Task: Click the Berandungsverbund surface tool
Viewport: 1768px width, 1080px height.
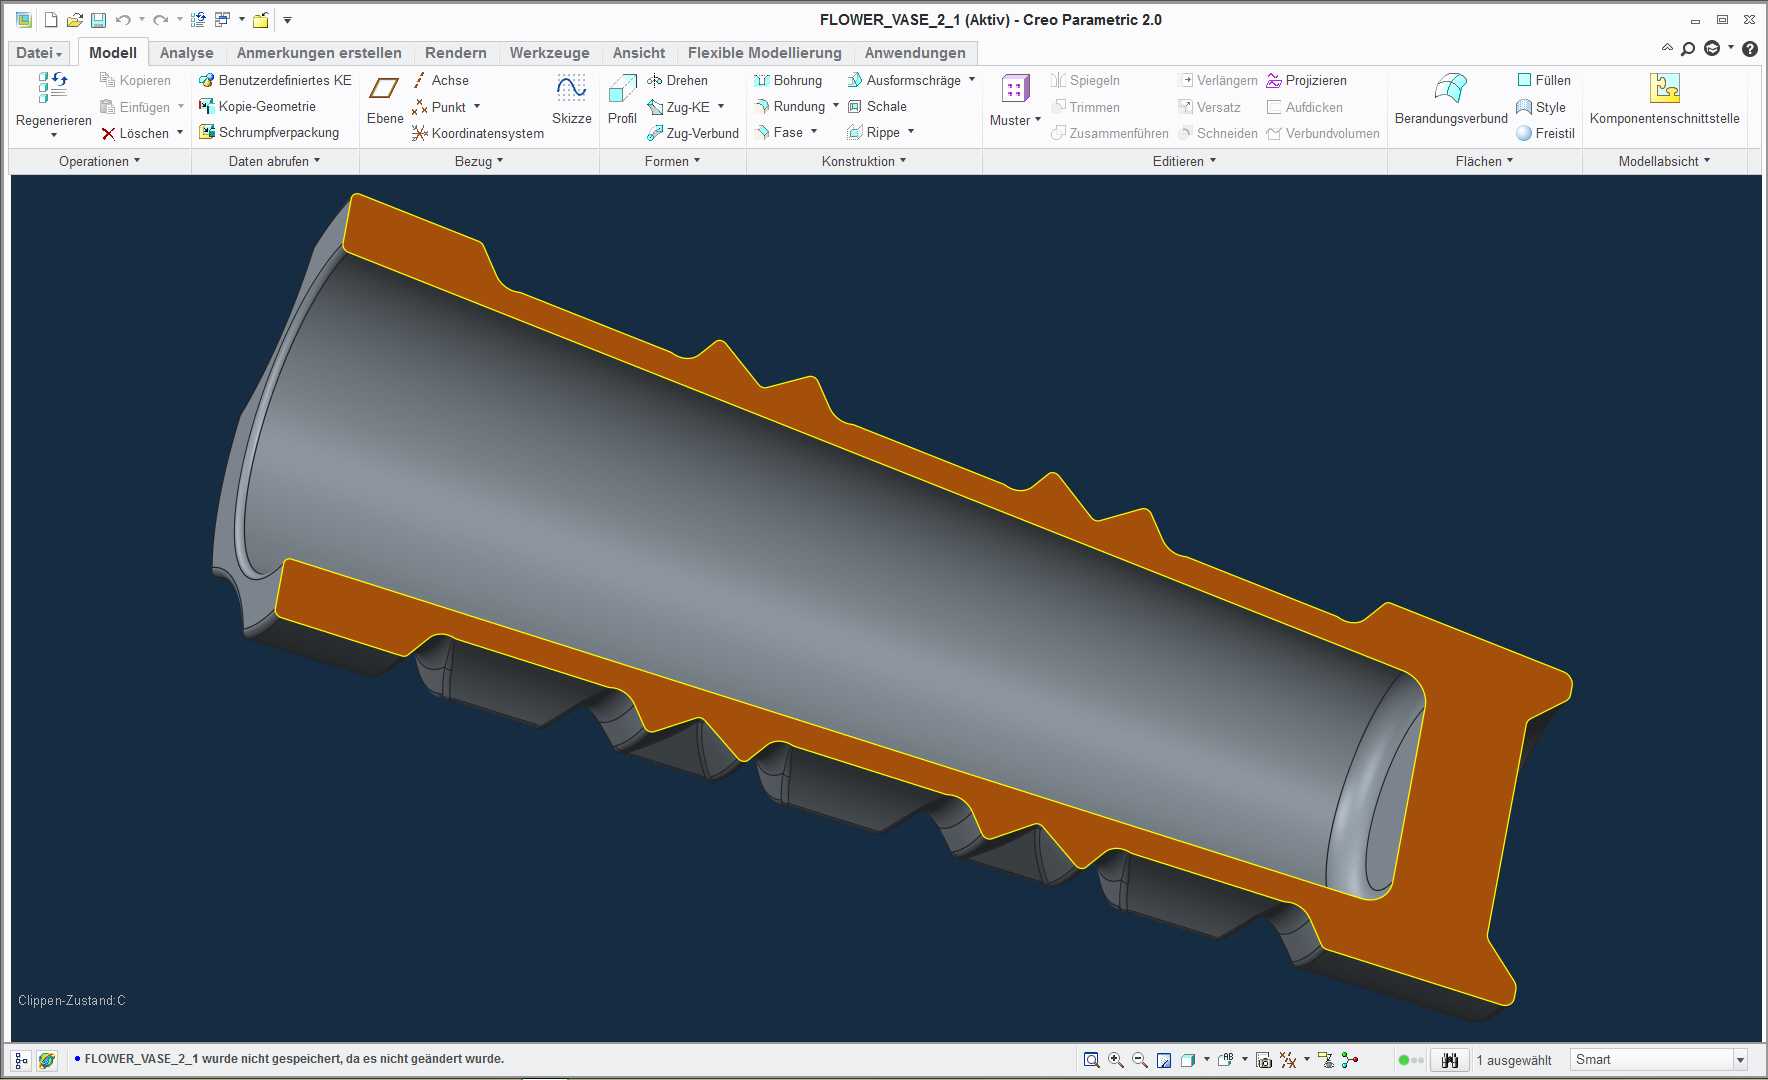Action: (x=1451, y=100)
